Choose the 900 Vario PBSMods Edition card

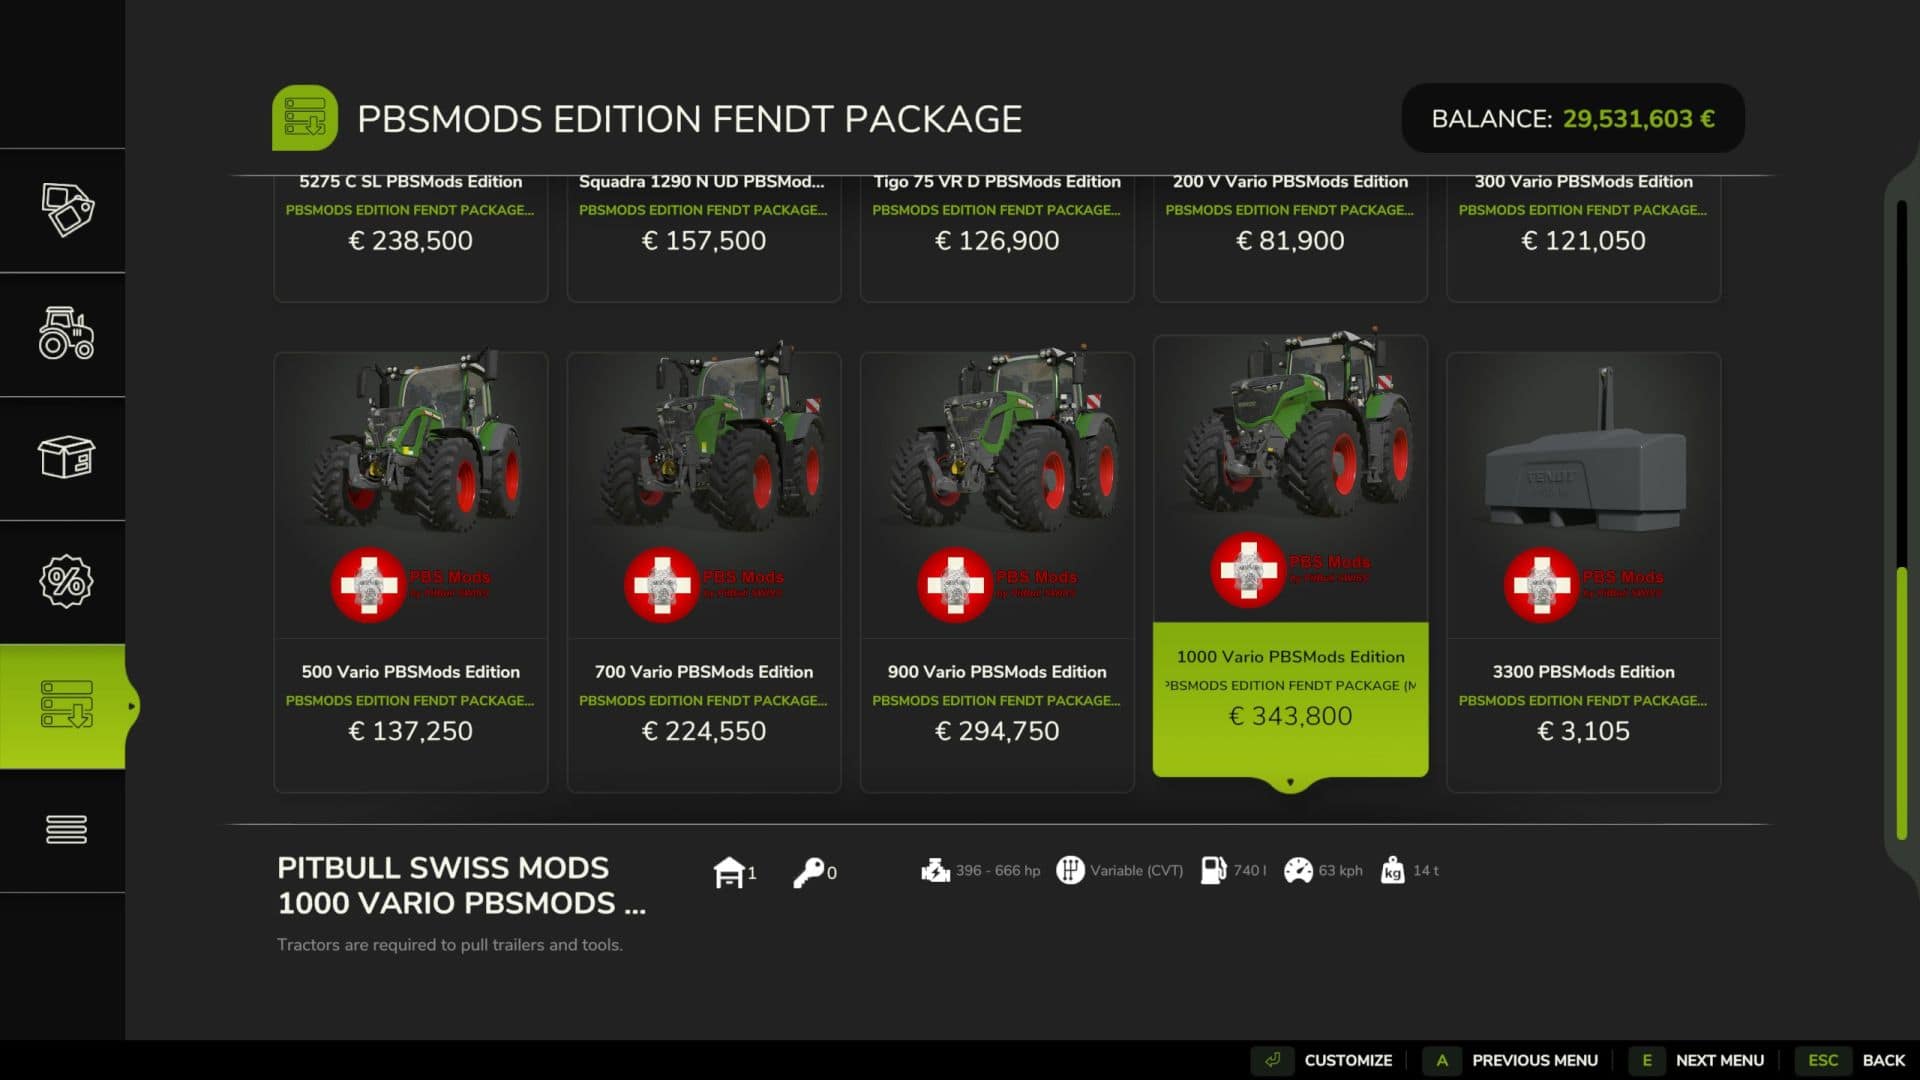tap(997, 572)
